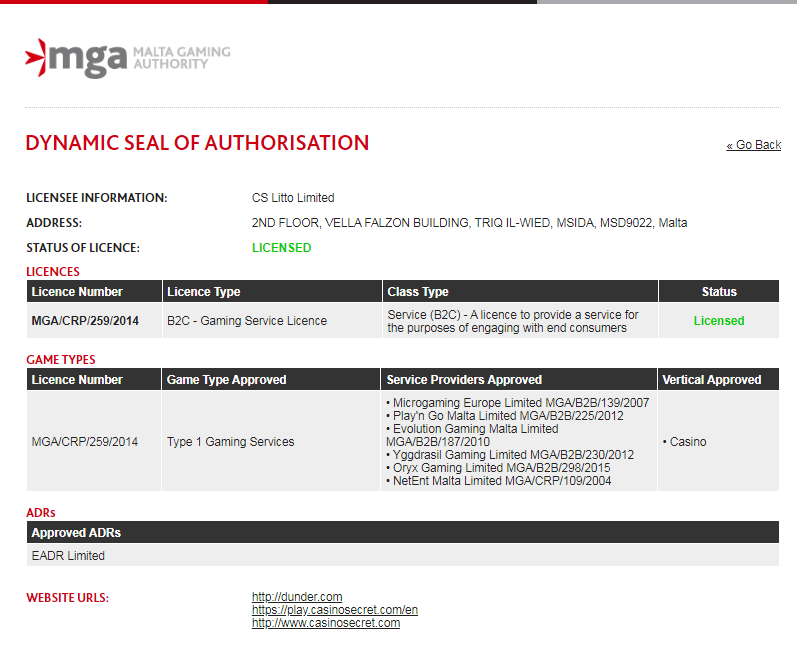The image size is (797, 651).
Task: Click the LICENCES section heading
Action: coord(53,271)
